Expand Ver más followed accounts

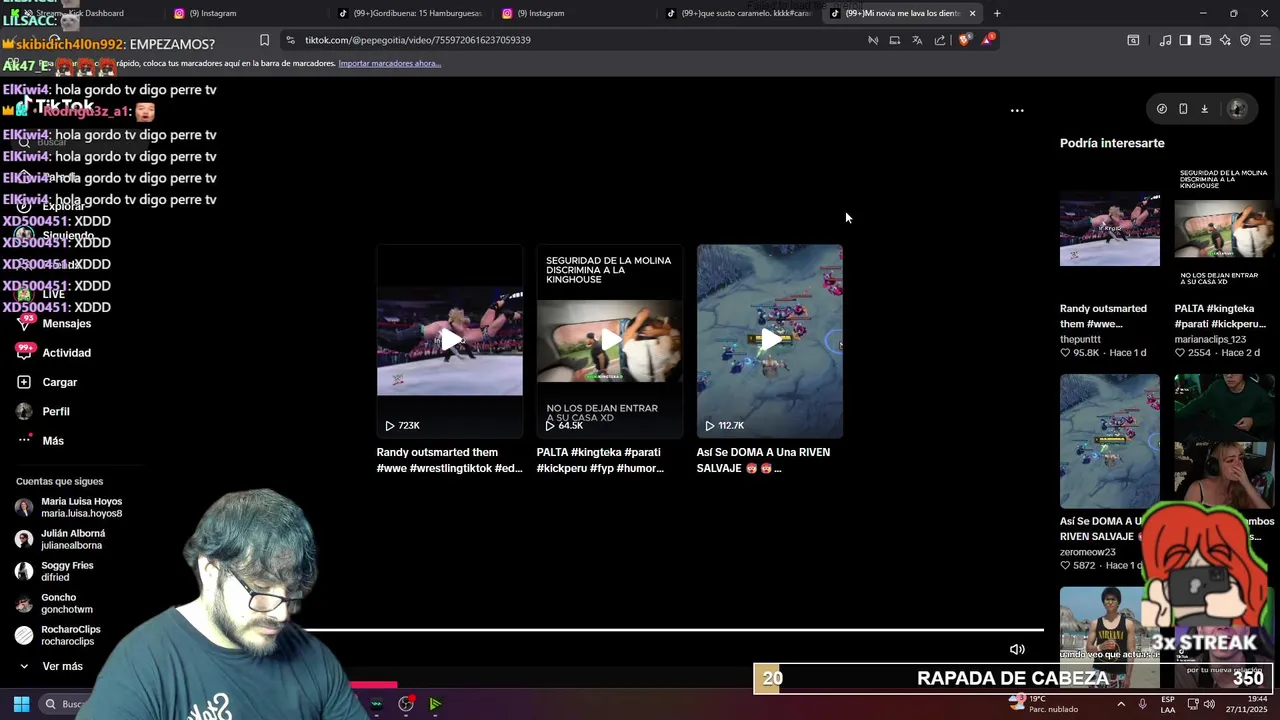tap(52, 666)
